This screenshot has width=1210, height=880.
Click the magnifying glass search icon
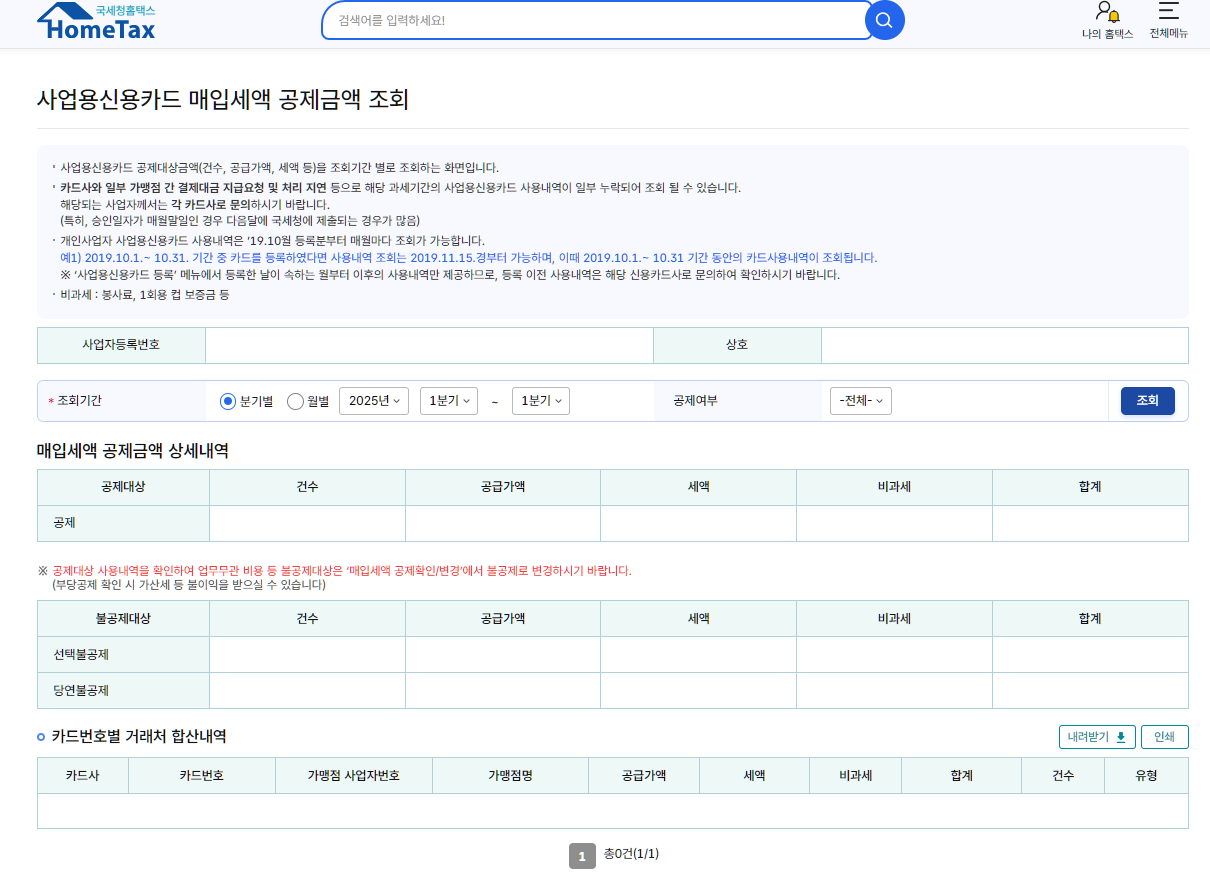[884, 20]
